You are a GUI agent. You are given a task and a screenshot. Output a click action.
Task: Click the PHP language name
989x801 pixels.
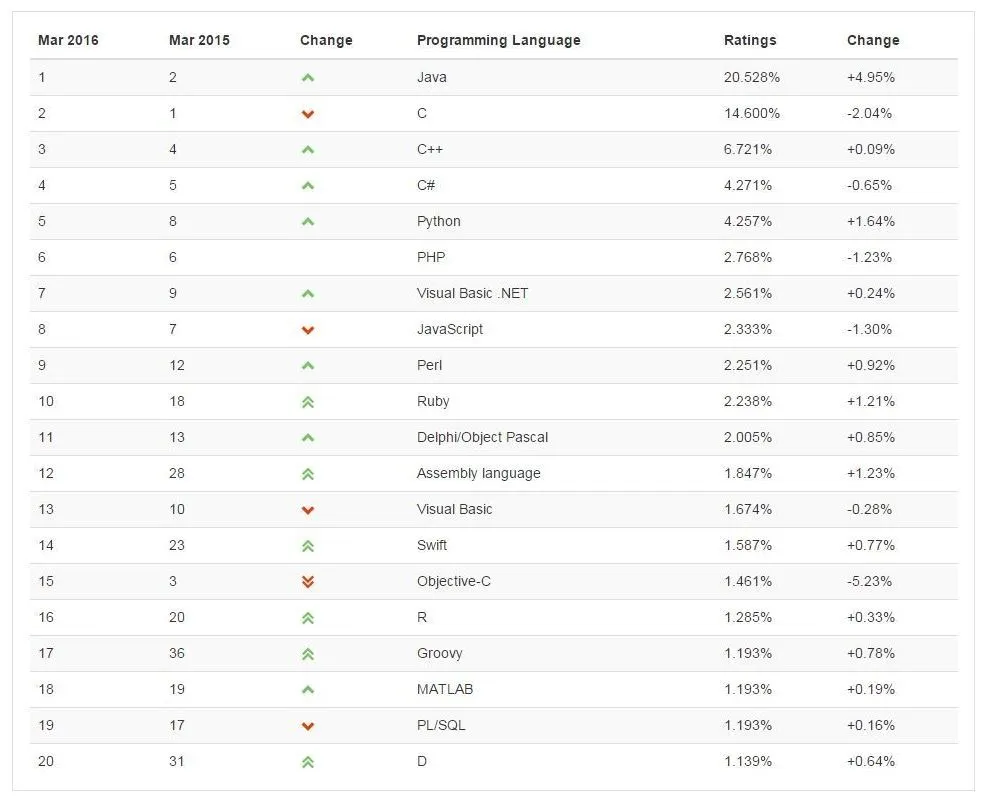(x=431, y=257)
